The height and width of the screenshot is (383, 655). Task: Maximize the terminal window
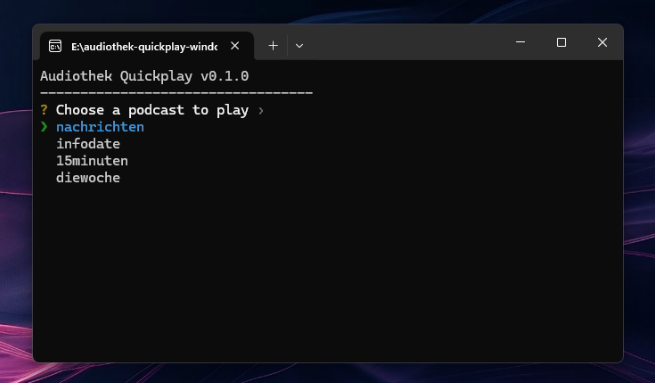click(x=561, y=42)
